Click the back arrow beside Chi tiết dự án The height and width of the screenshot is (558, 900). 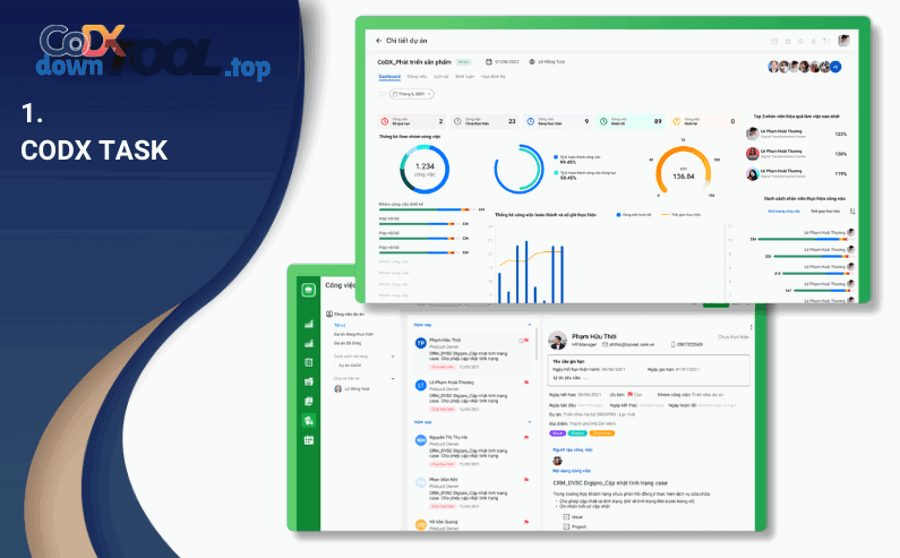[x=379, y=41]
